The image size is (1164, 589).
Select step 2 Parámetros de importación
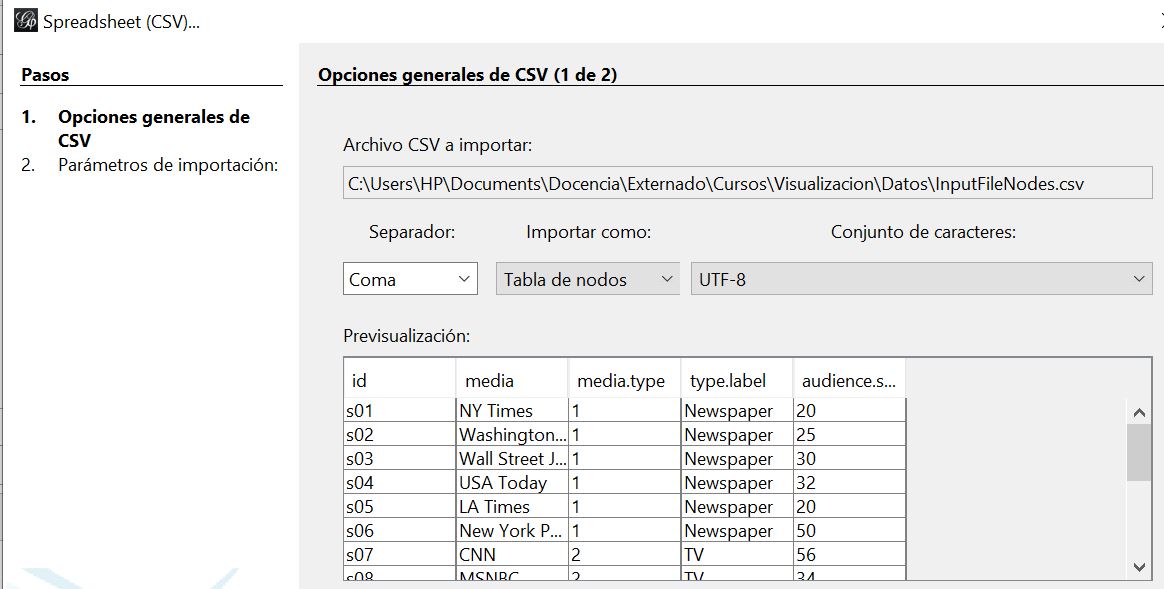167,165
